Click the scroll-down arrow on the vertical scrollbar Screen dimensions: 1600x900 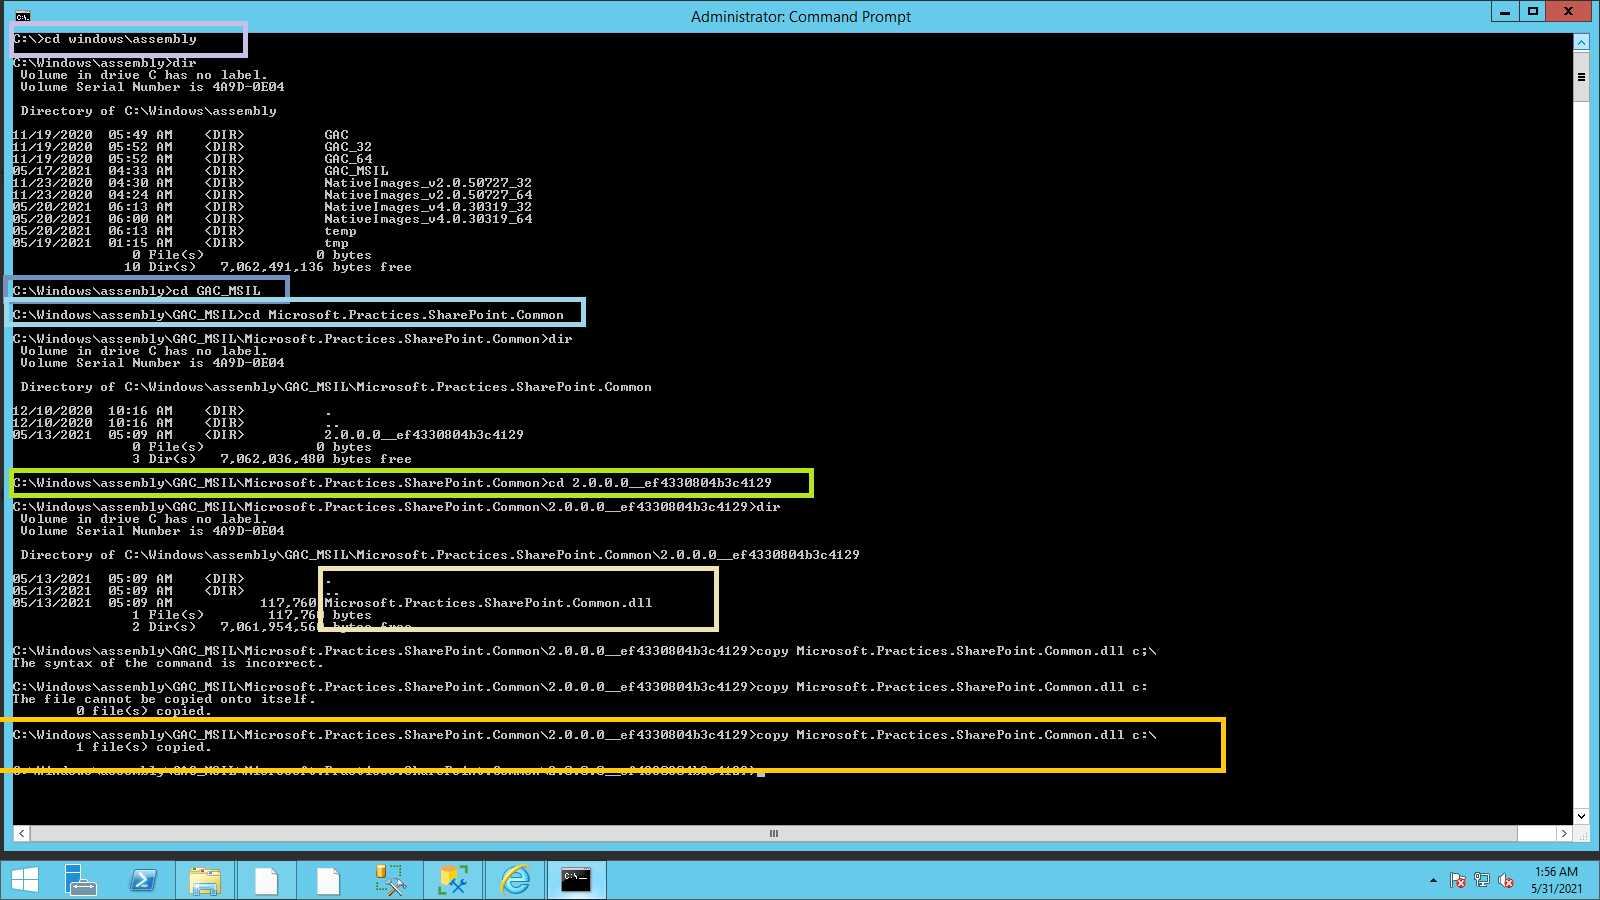pos(1582,815)
